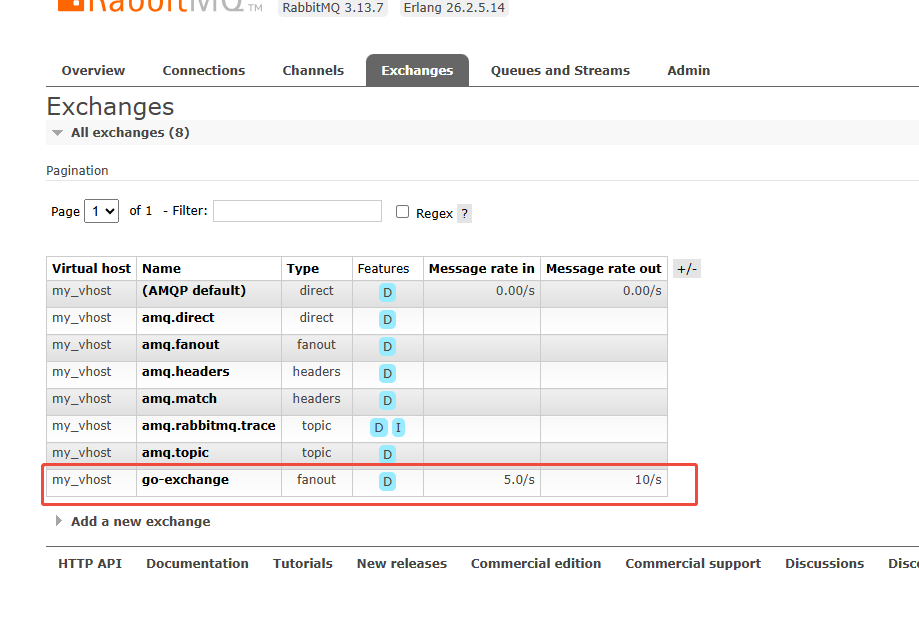Open the Documentation footer link

(198, 563)
